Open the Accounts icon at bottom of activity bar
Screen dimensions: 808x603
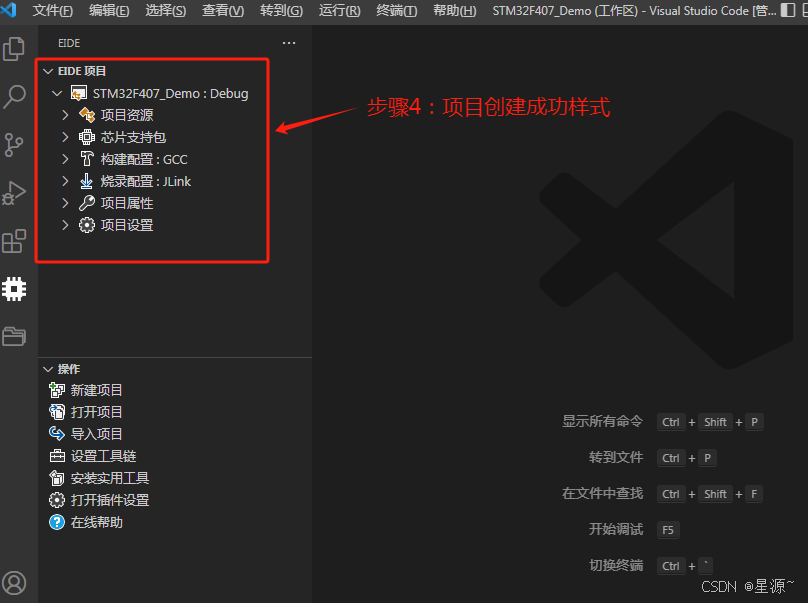tap(14, 583)
